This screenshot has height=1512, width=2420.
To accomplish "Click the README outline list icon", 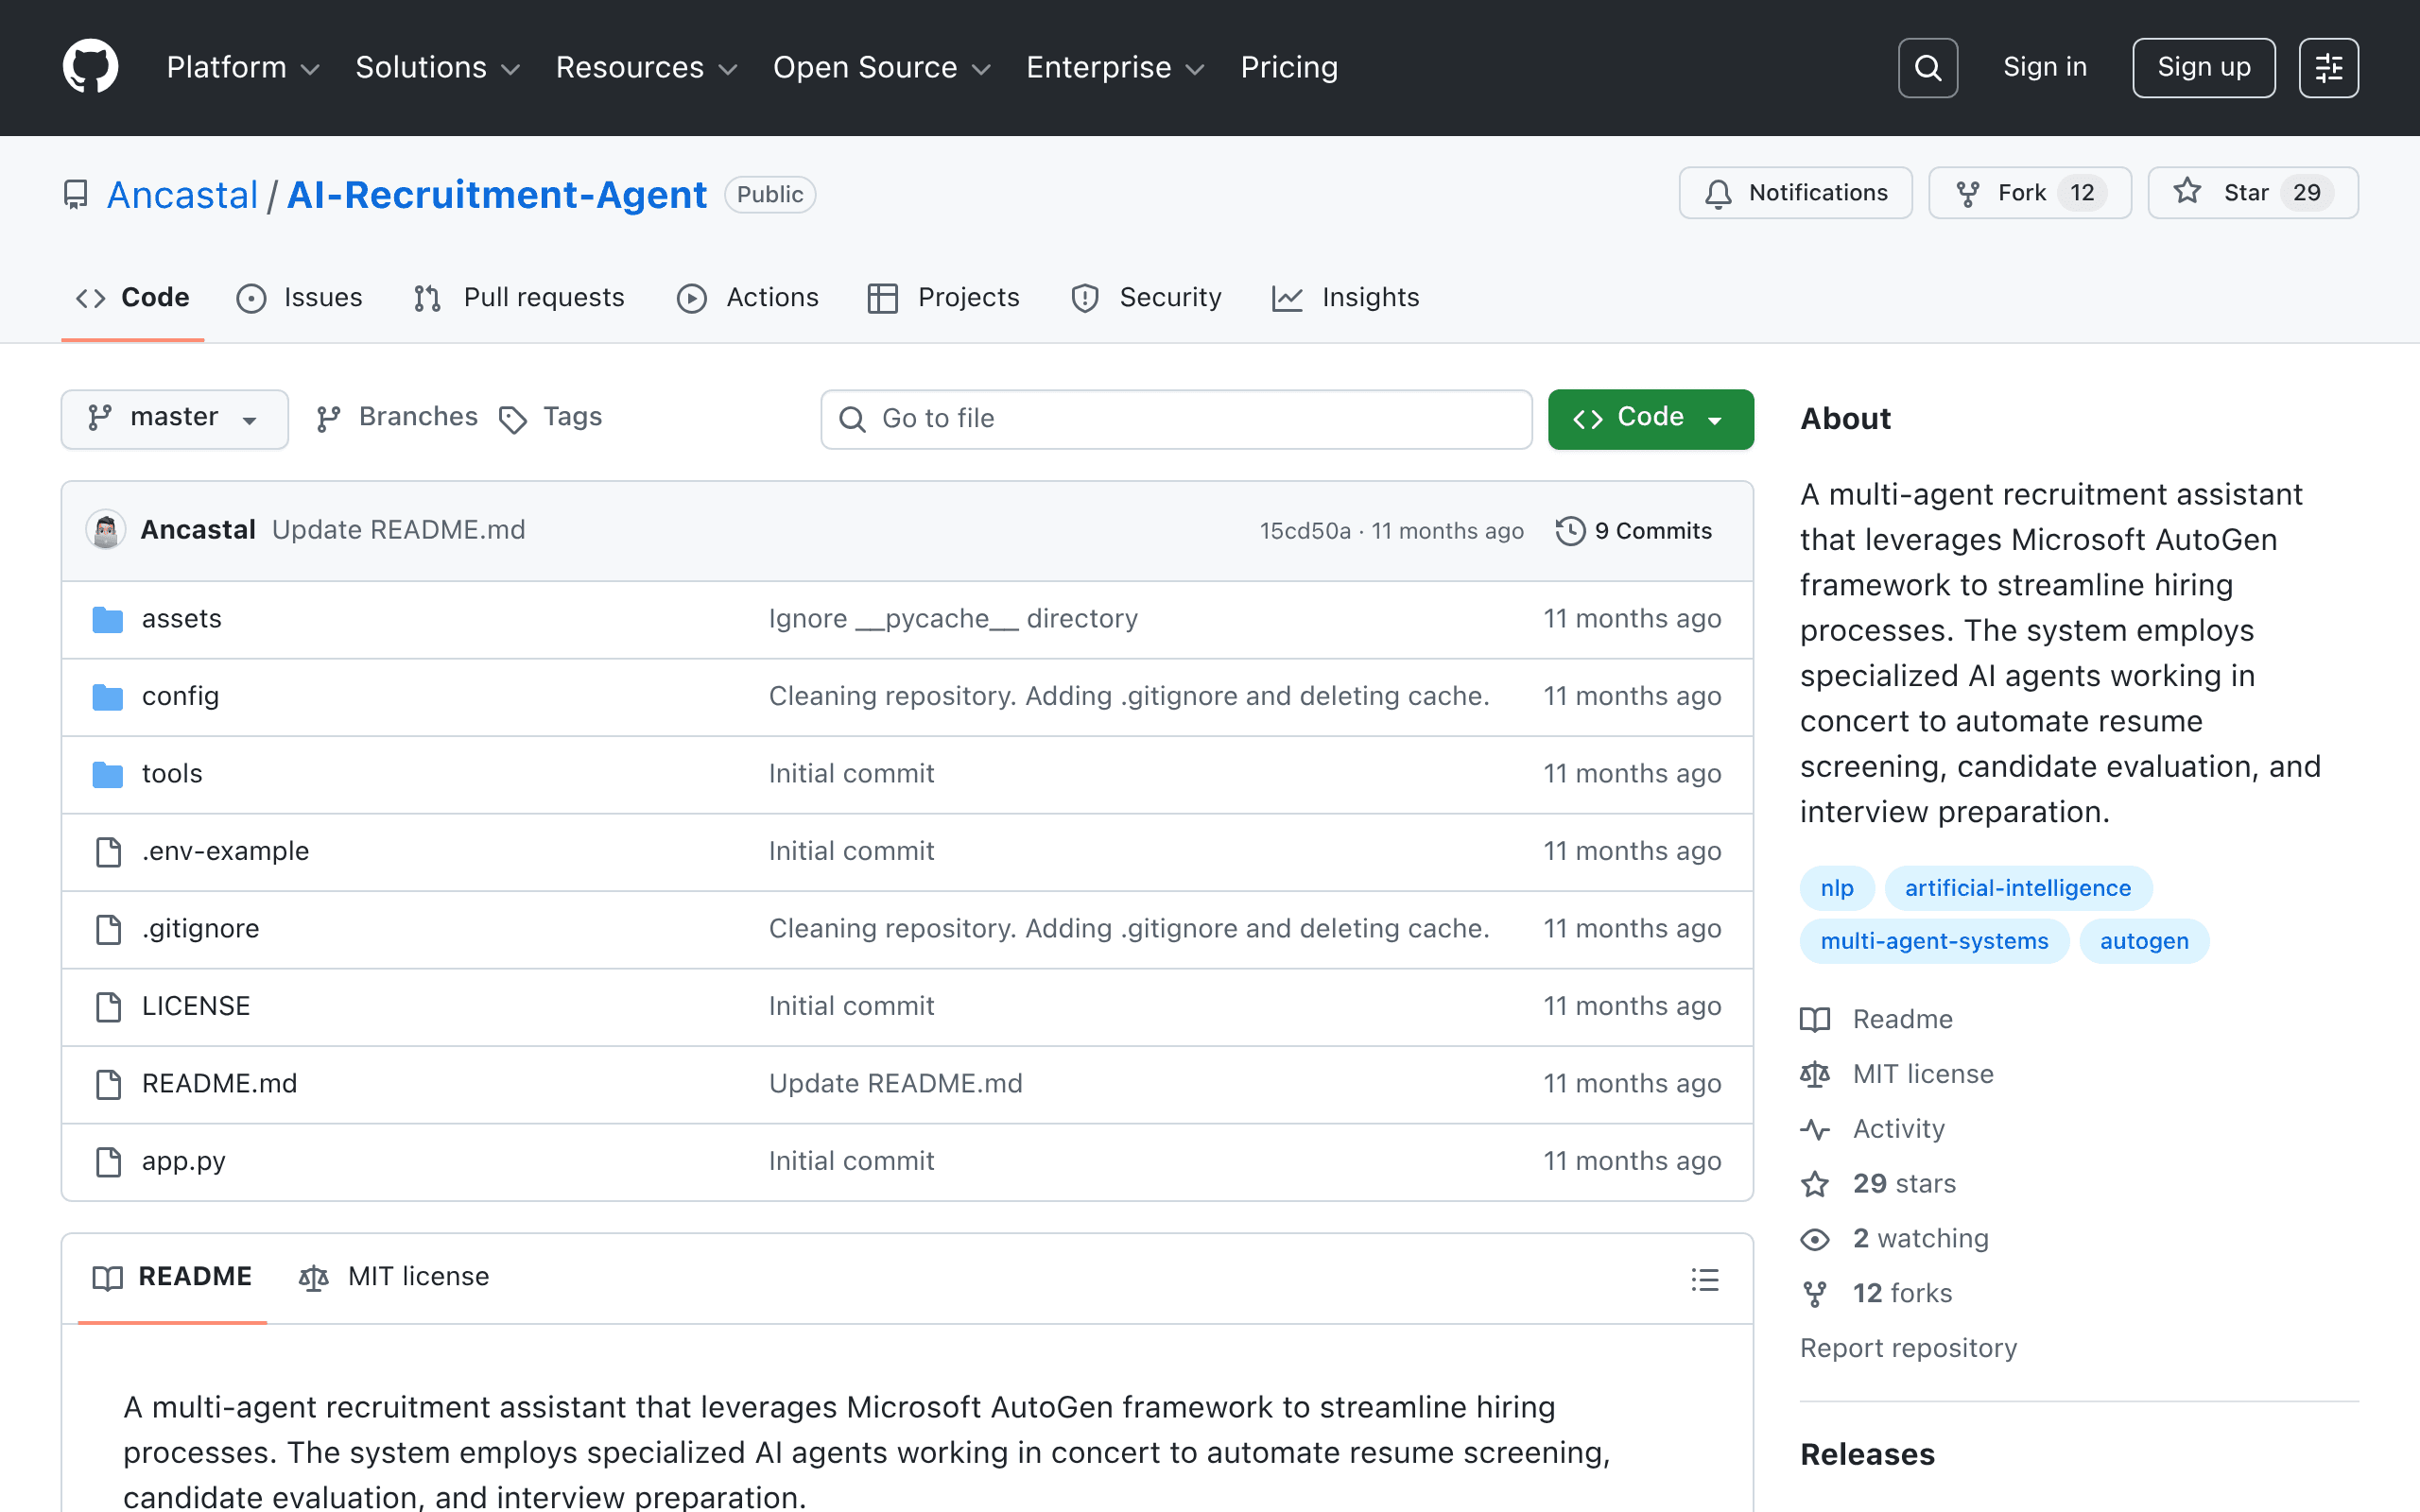I will (1705, 1279).
